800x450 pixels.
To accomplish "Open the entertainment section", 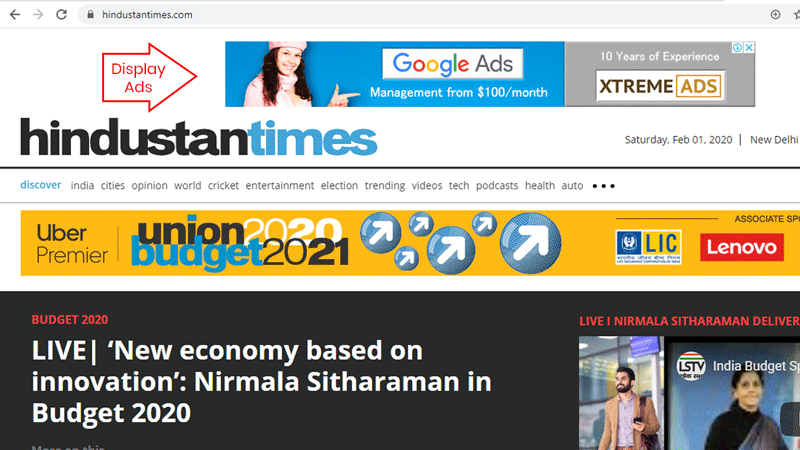I will point(280,185).
